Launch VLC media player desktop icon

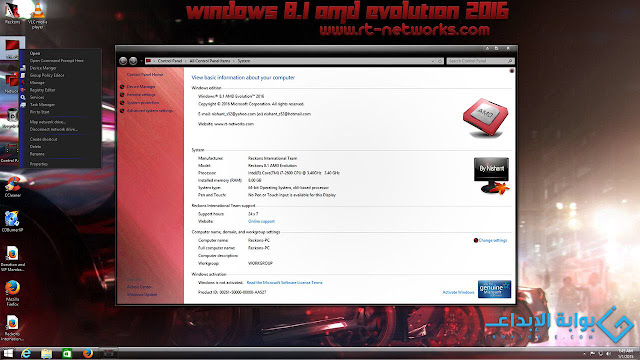pyautogui.click(x=38, y=15)
